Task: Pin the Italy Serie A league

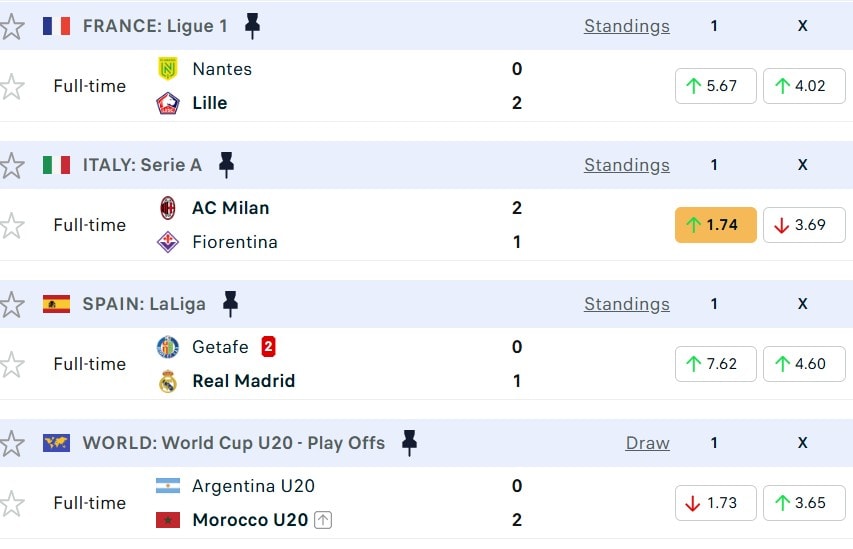Action: (226, 165)
